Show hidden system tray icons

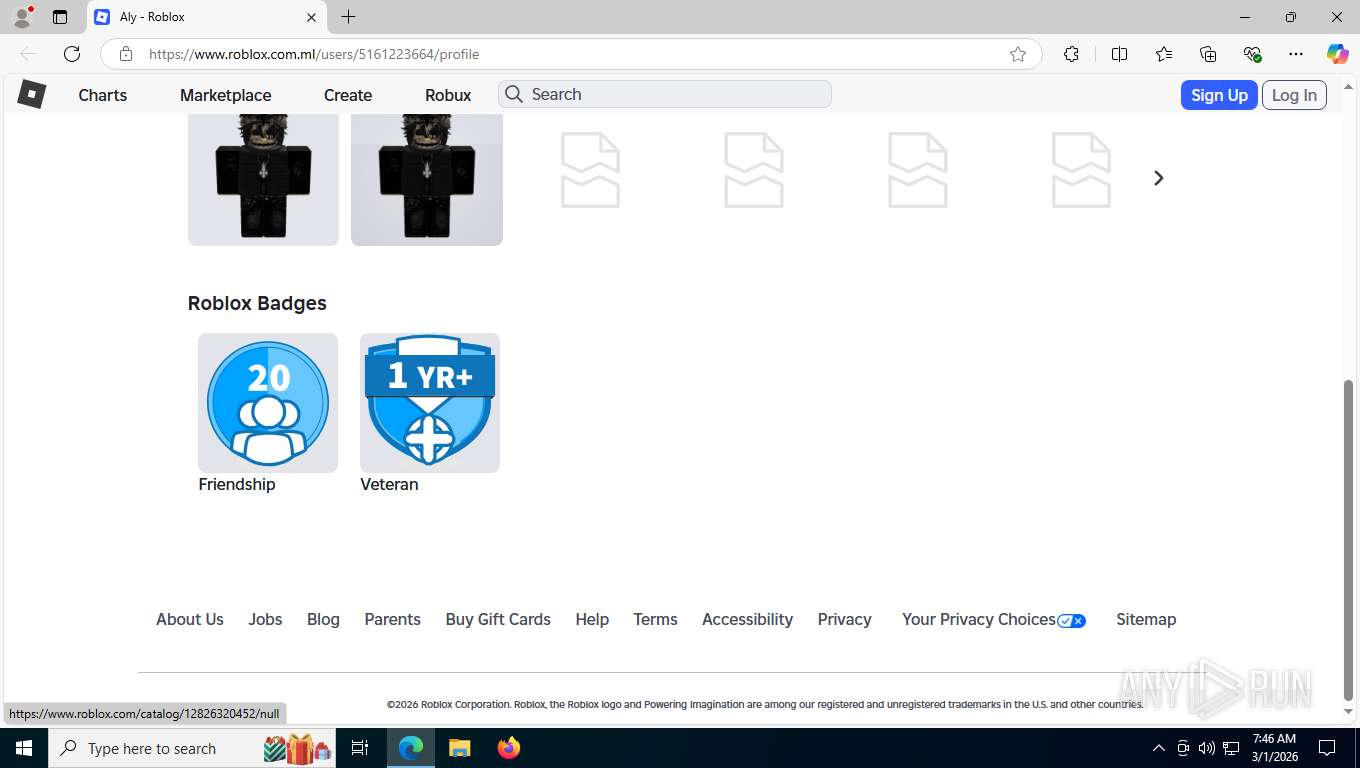click(1159, 748)
